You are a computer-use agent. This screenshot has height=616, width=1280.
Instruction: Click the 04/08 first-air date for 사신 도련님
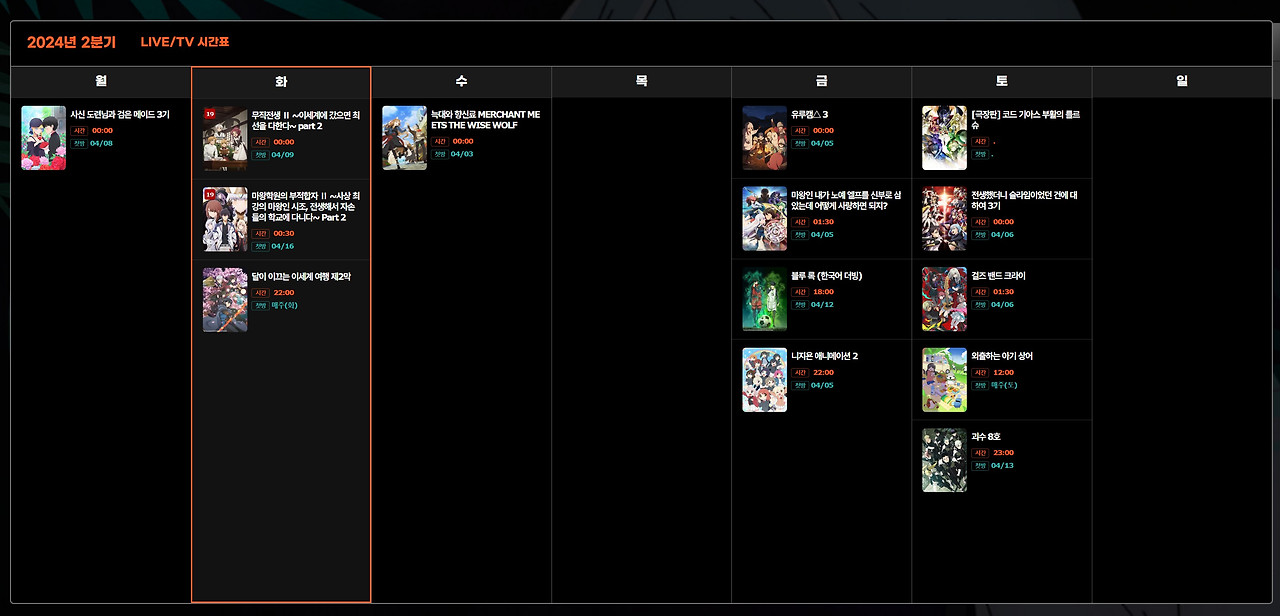click(101, 143)
